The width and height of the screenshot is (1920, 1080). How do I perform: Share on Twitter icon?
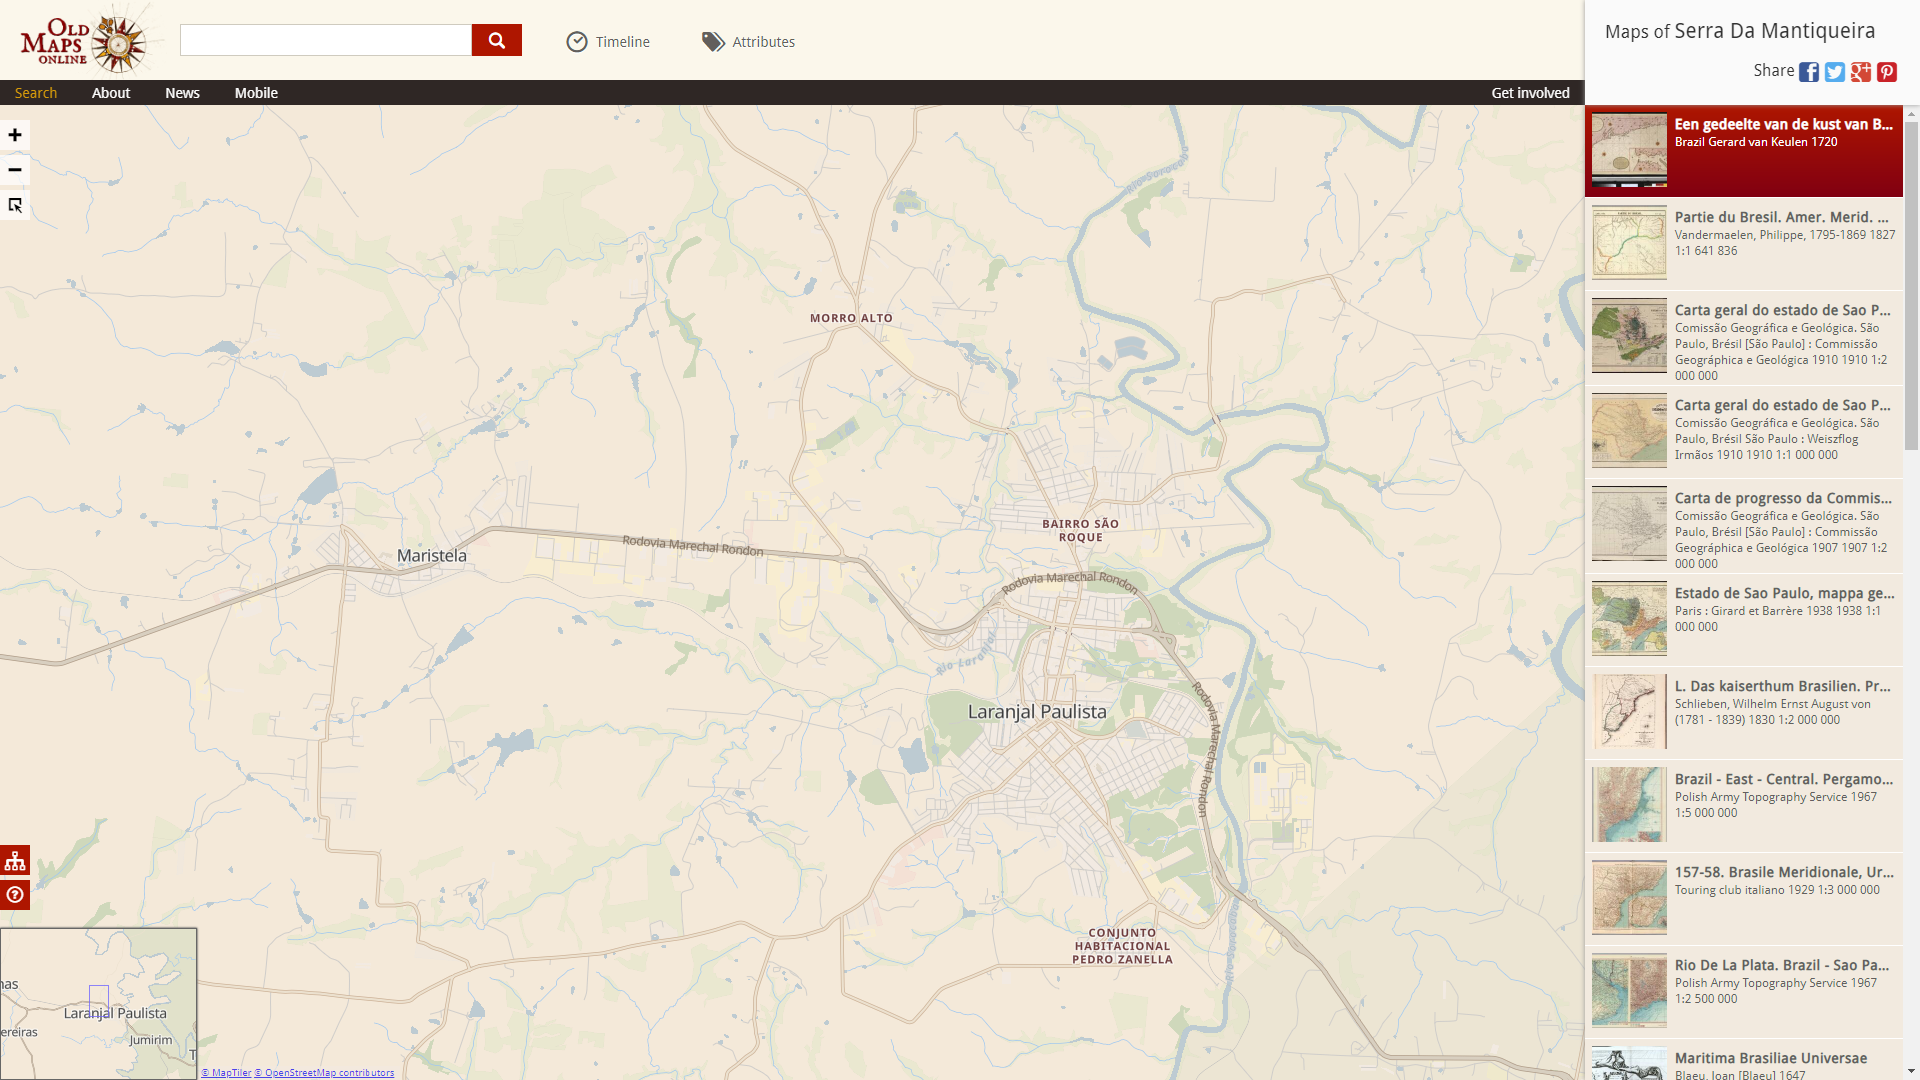(x=1835, y=72)
